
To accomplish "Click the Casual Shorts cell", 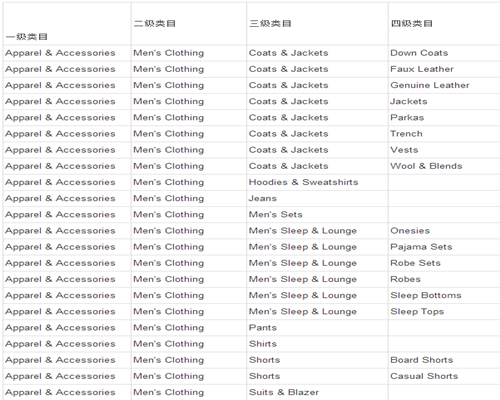I will tap(444, 376).
